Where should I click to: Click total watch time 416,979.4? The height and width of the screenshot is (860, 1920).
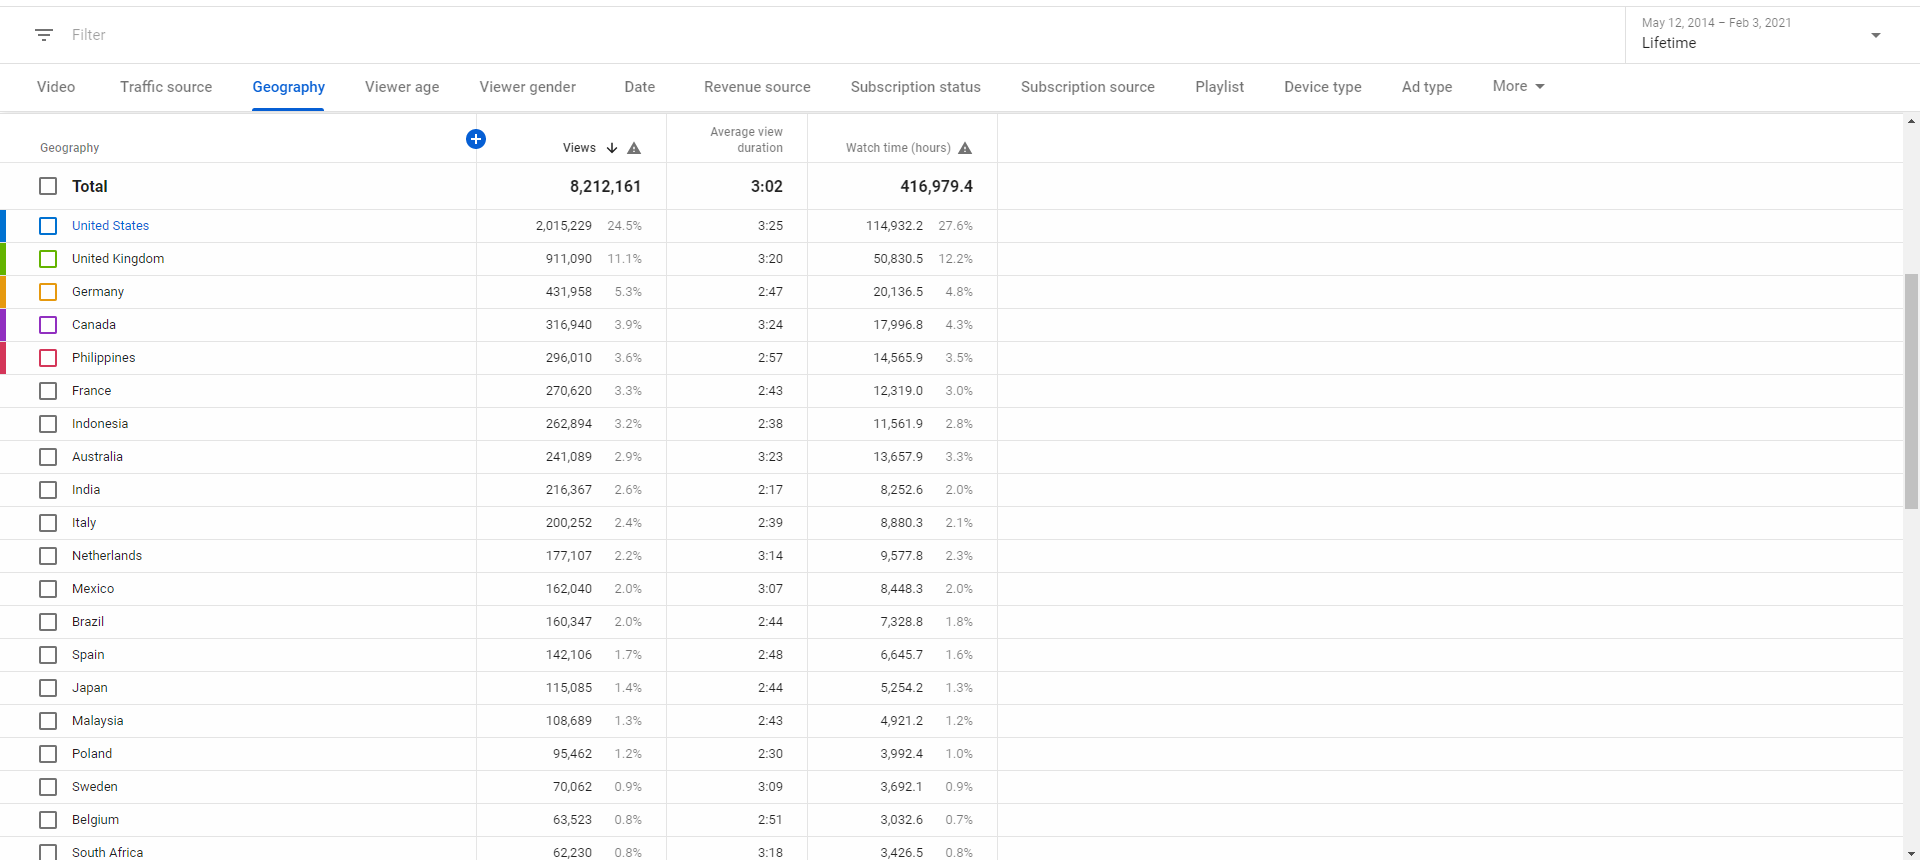pyautogui.click(x=936, y=186)
